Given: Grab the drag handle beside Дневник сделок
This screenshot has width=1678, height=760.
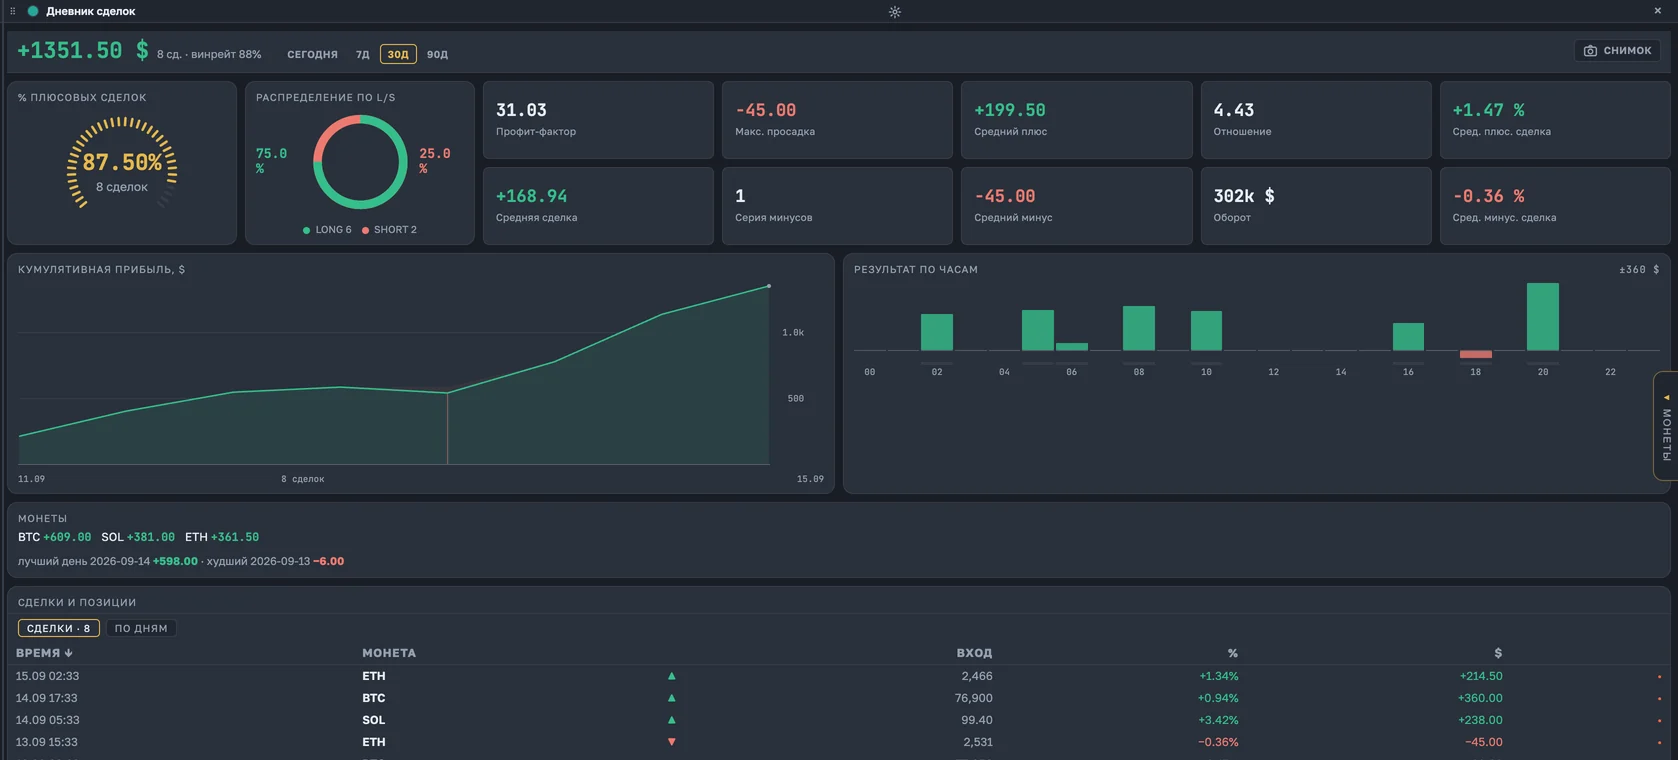Looking at the screenshot, I should pyautogui.click(x=13, y=11).
